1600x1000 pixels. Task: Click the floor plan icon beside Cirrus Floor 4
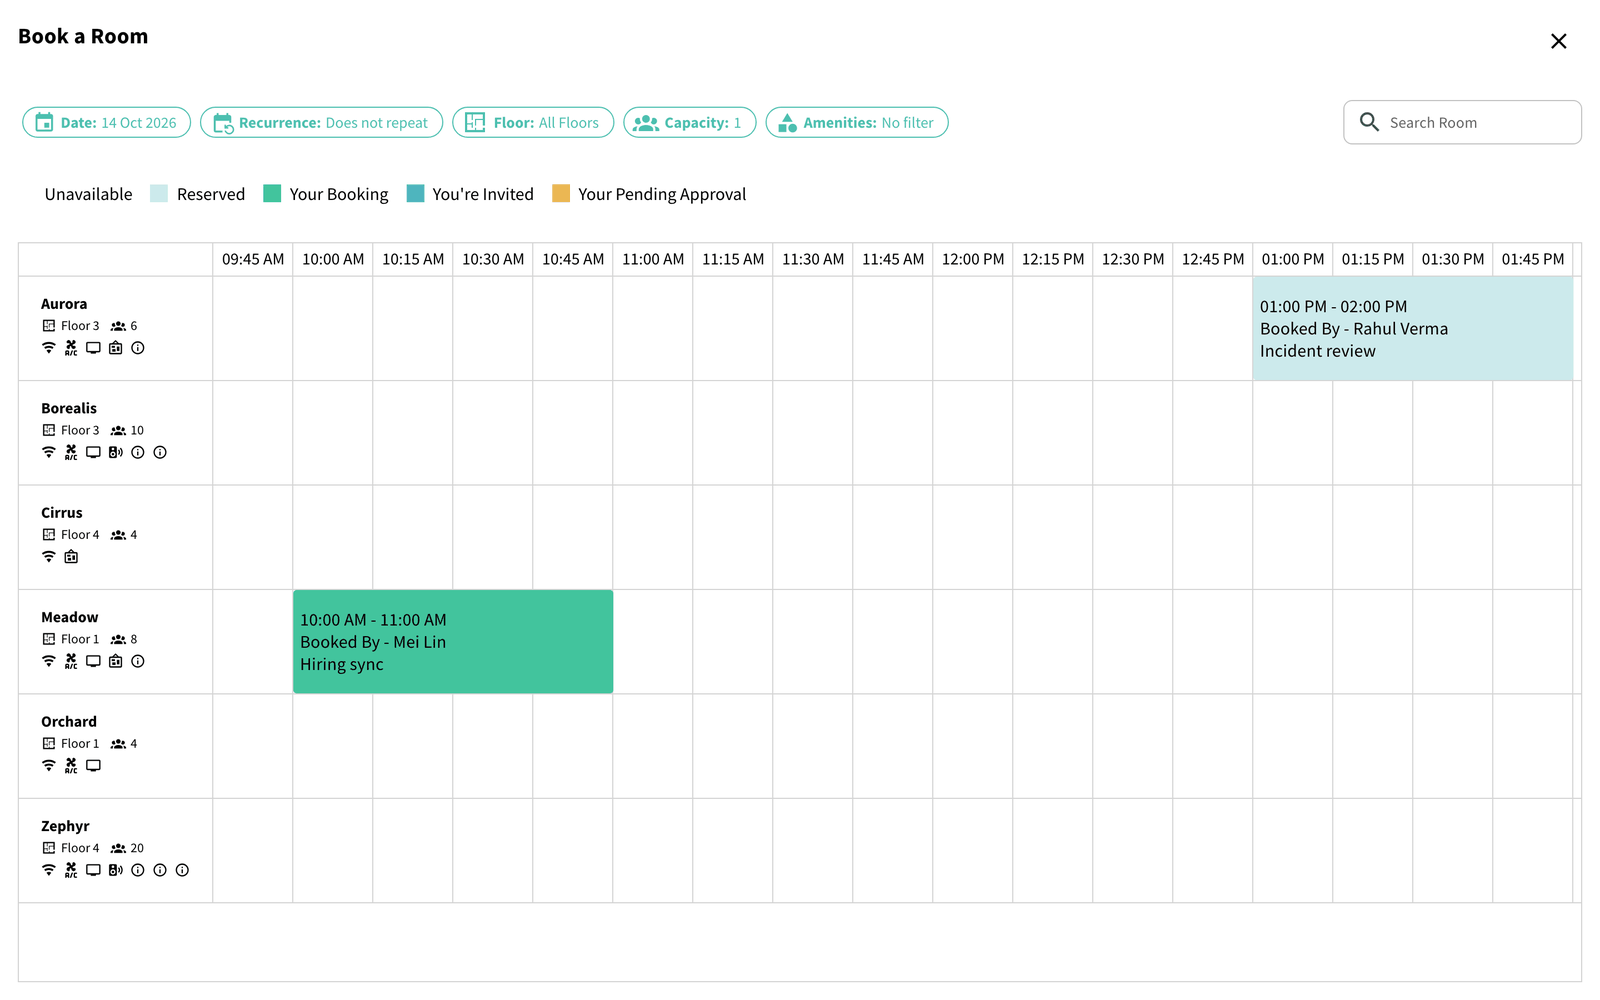pos(49,535)
